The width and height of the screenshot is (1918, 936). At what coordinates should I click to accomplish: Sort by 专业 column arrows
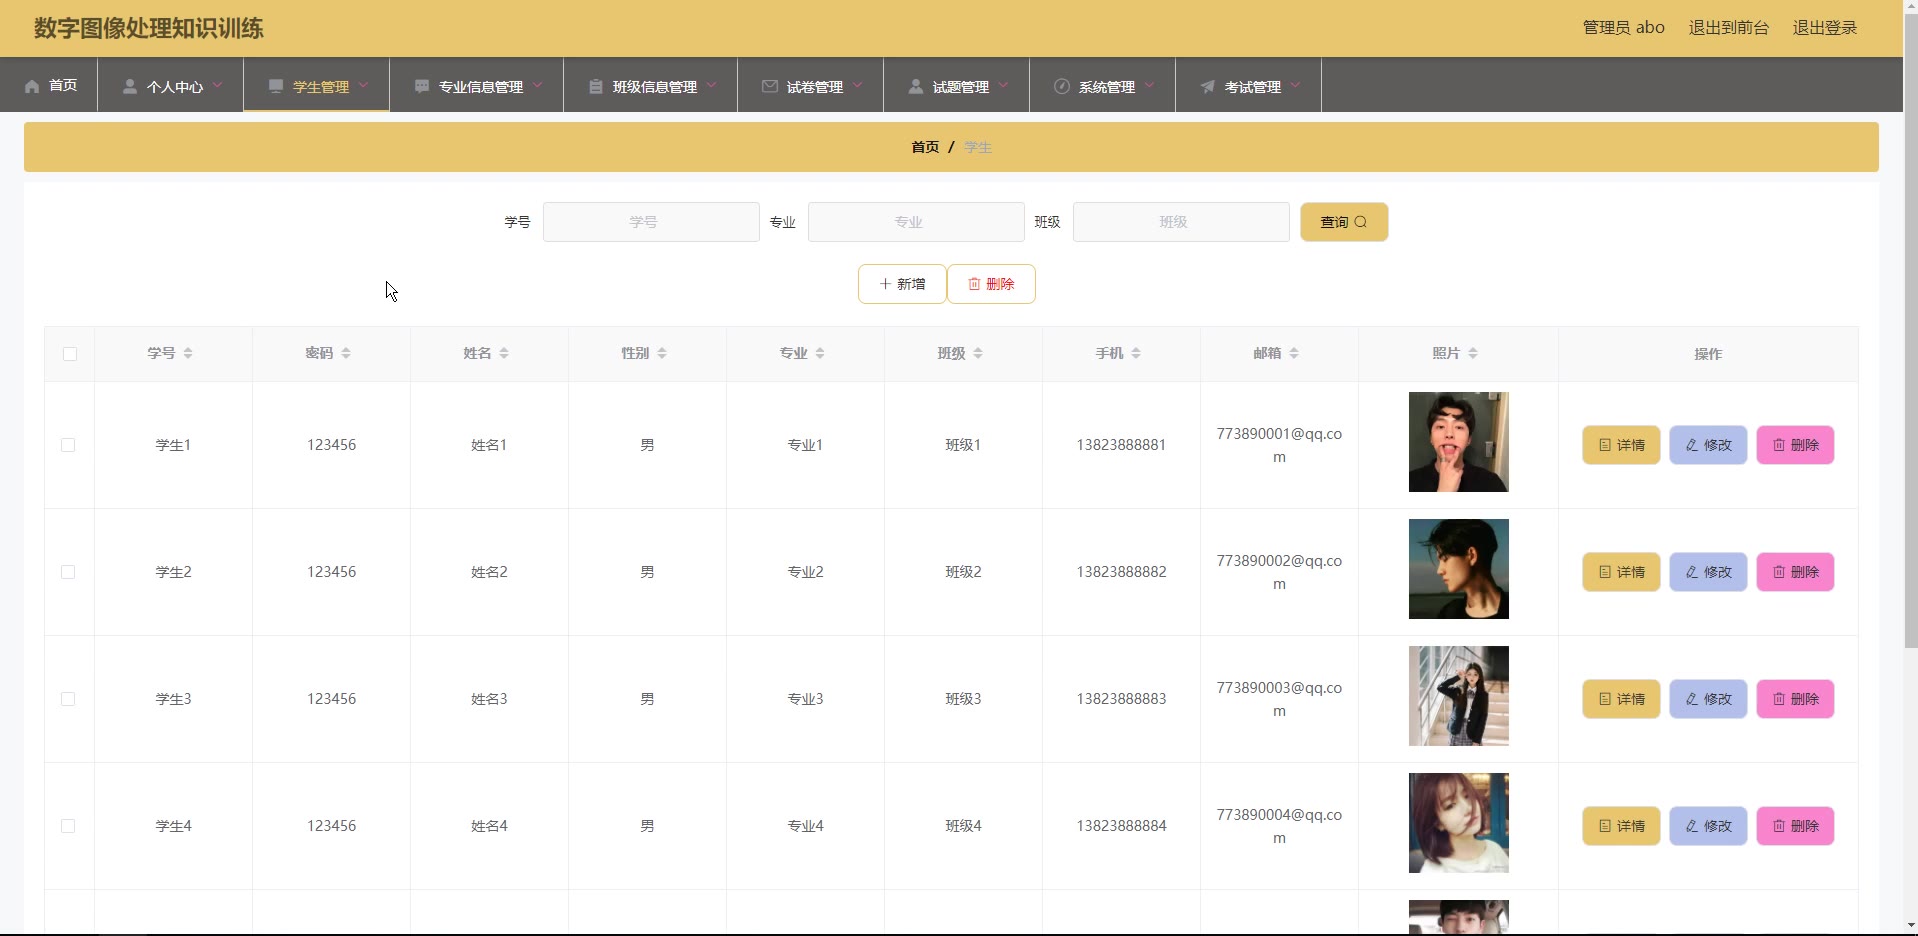point(820,353)
